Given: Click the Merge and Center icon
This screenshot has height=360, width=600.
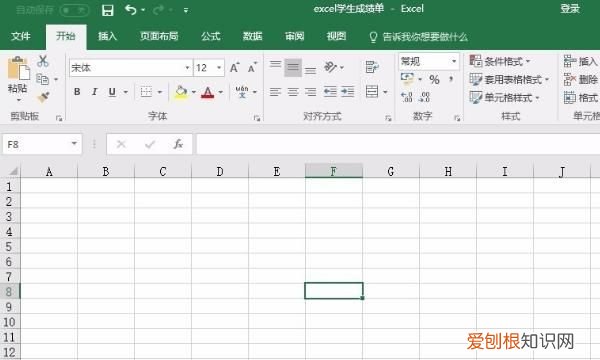Looking at the screenshot, I should click(372, 92).
